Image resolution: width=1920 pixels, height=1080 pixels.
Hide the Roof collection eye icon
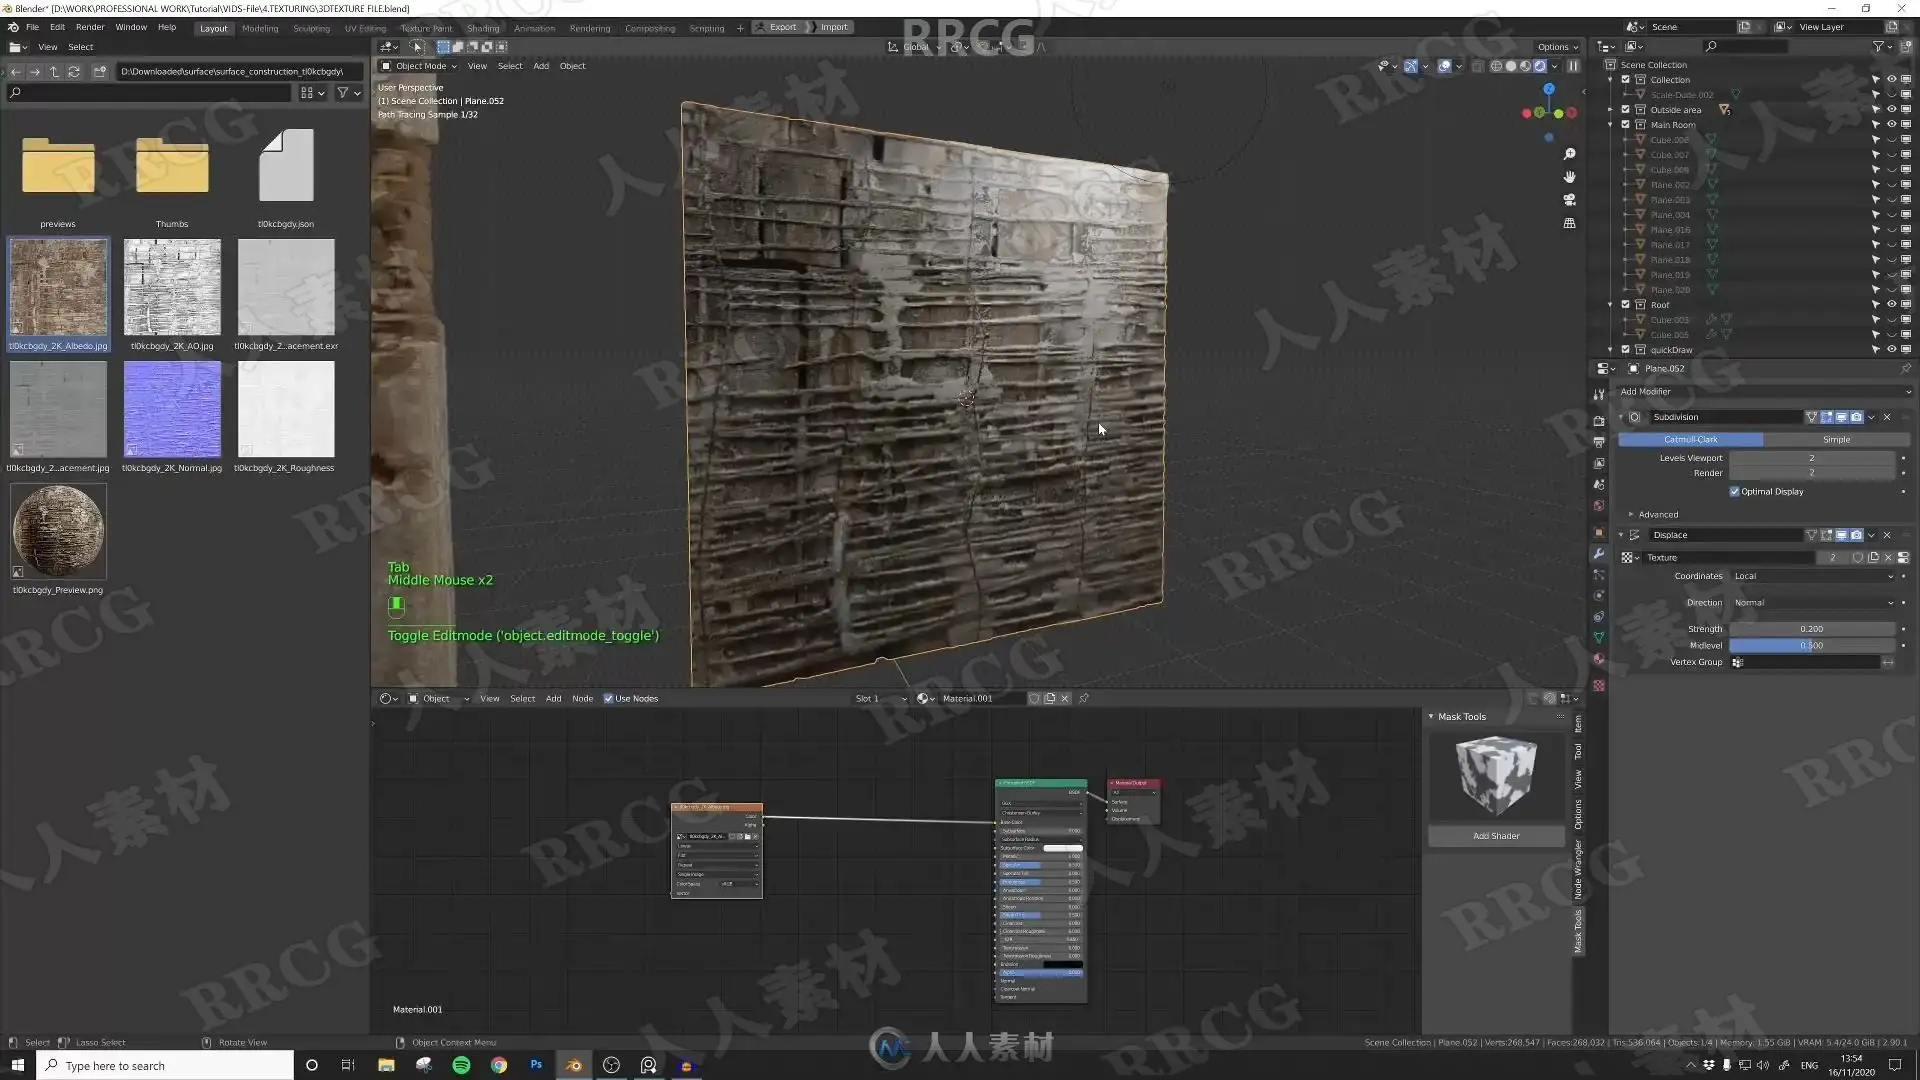[1891, 305]
